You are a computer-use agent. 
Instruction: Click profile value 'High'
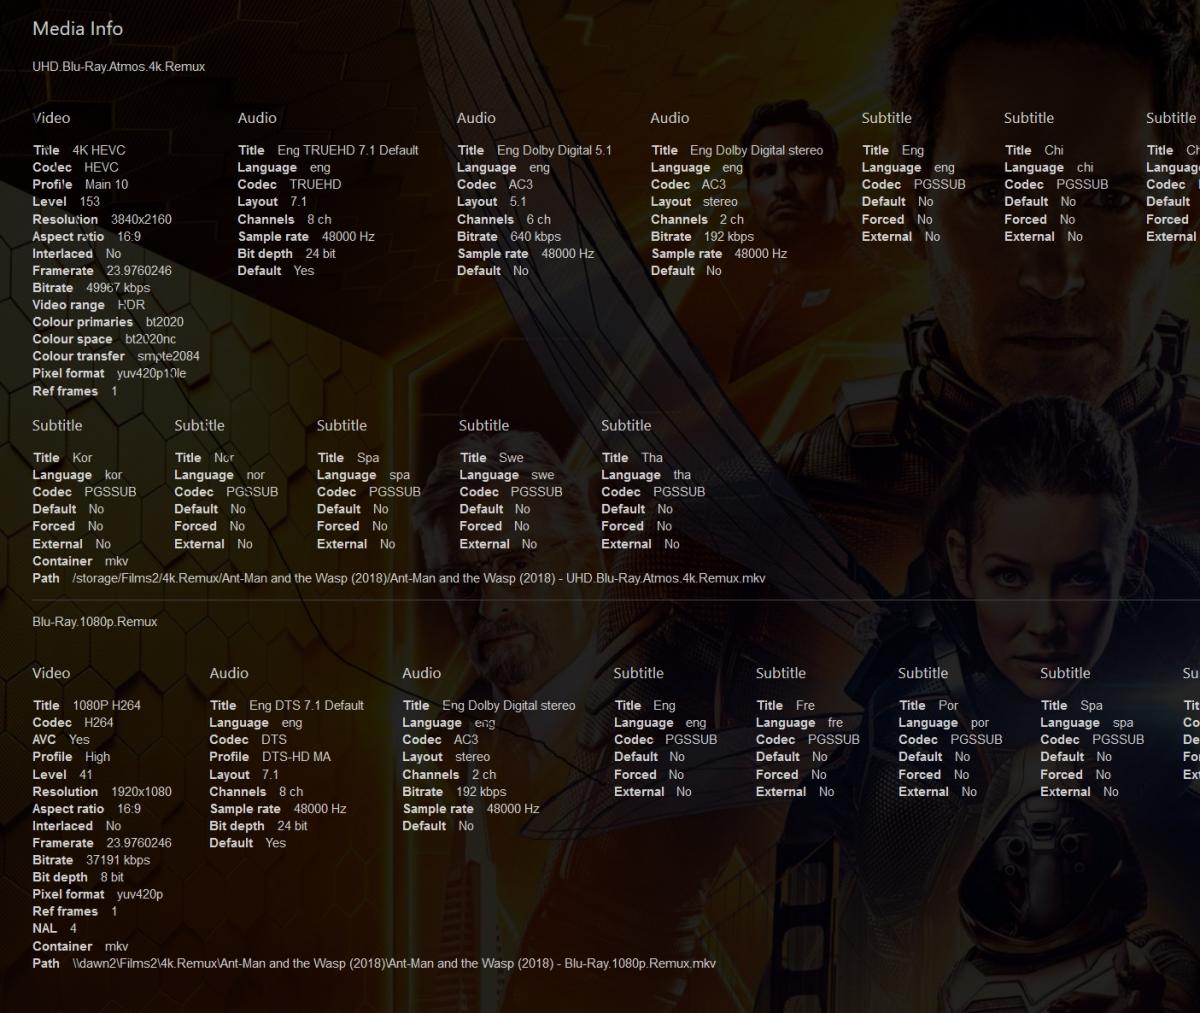[98, 756]
